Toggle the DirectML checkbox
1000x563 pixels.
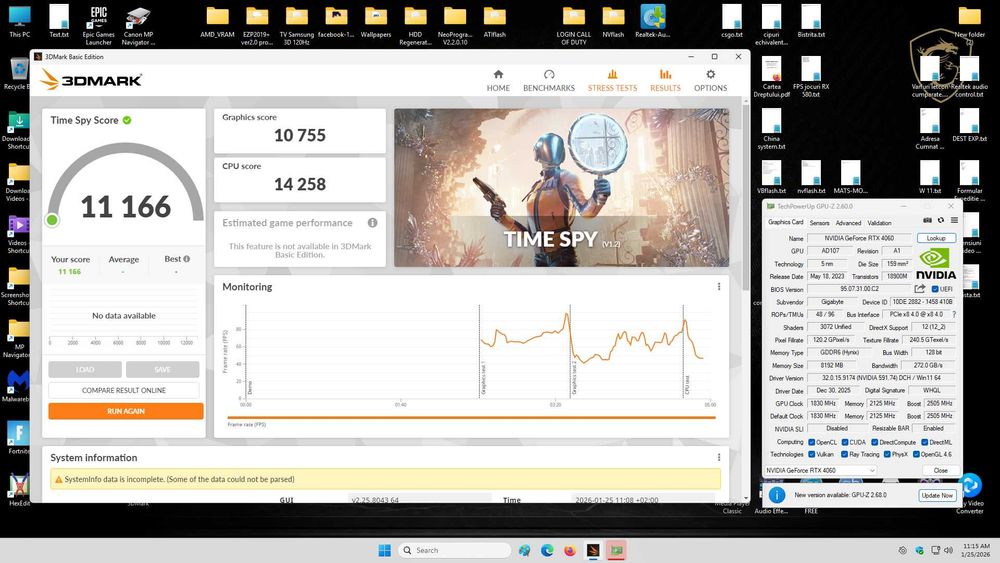(x=924, y=442)
